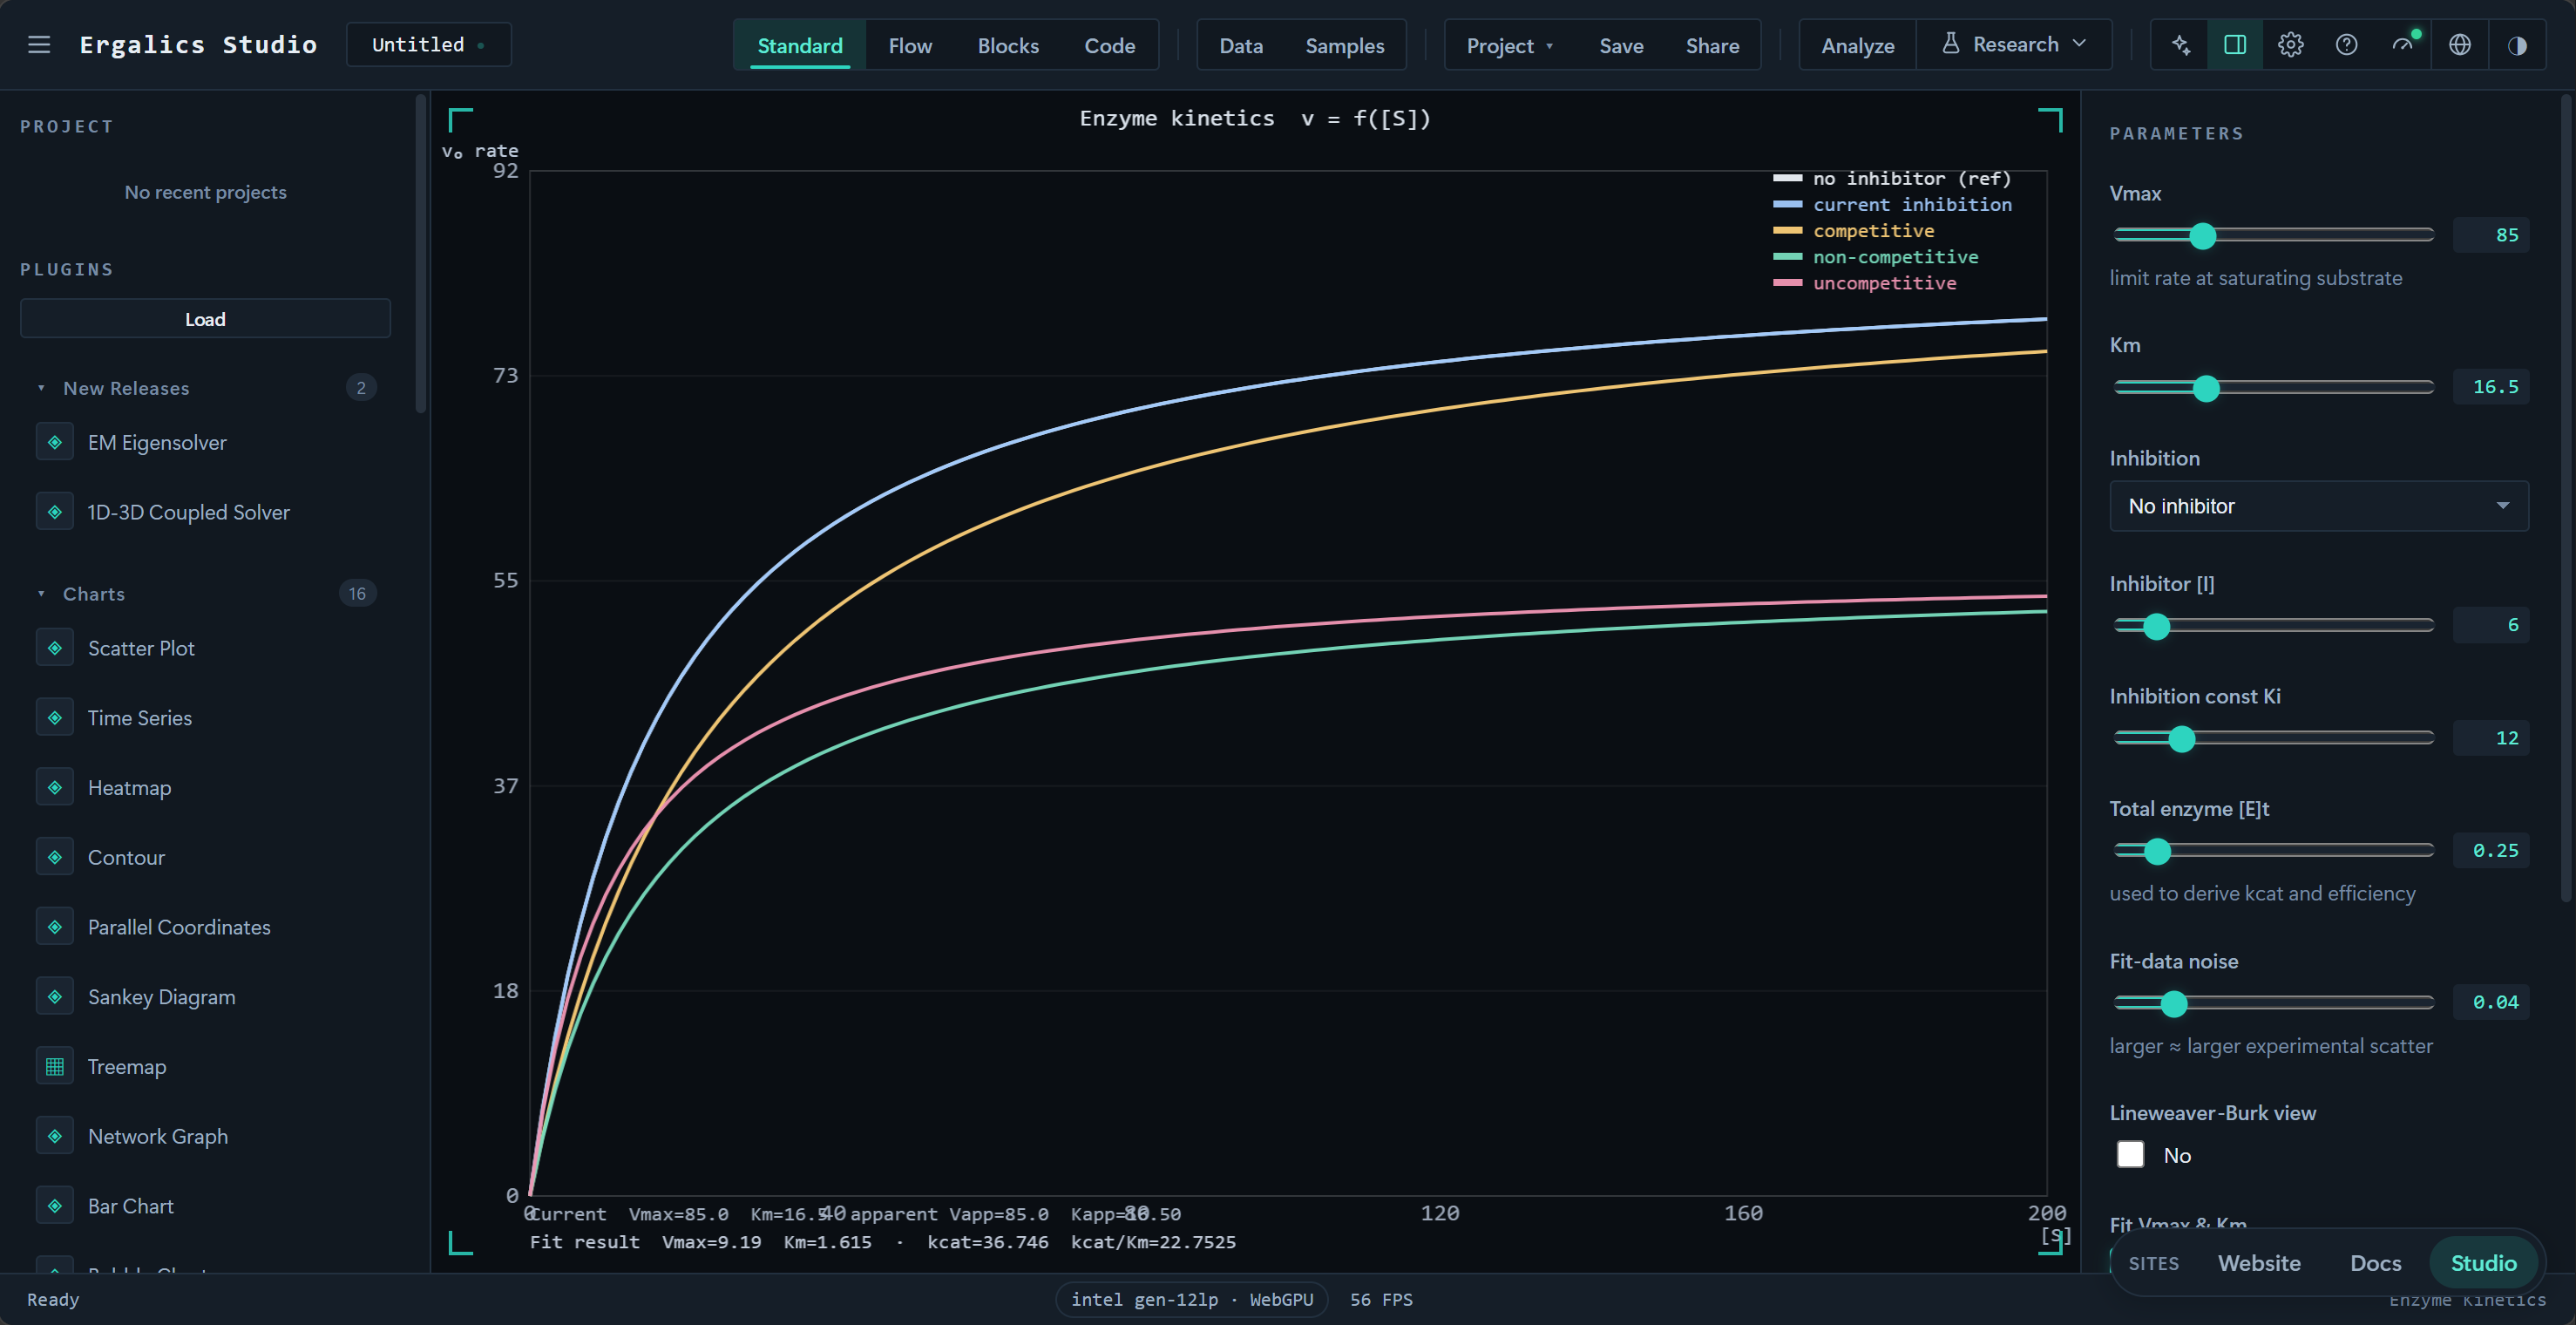Open the Project dropdown menu
Image resolution: width=2576 pixels, height=1325 pixels.
pyautogui.click(x=1509, y=45)
